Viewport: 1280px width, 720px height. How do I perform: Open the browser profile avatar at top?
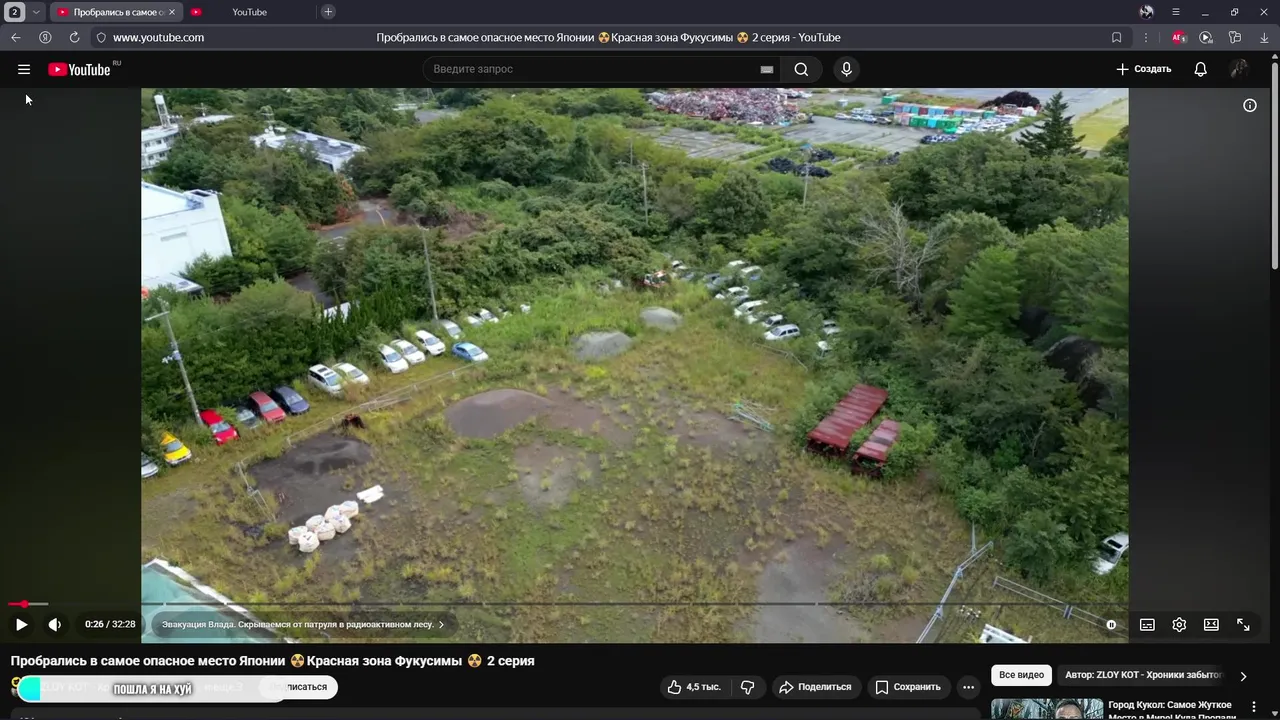click(1146, 12)
